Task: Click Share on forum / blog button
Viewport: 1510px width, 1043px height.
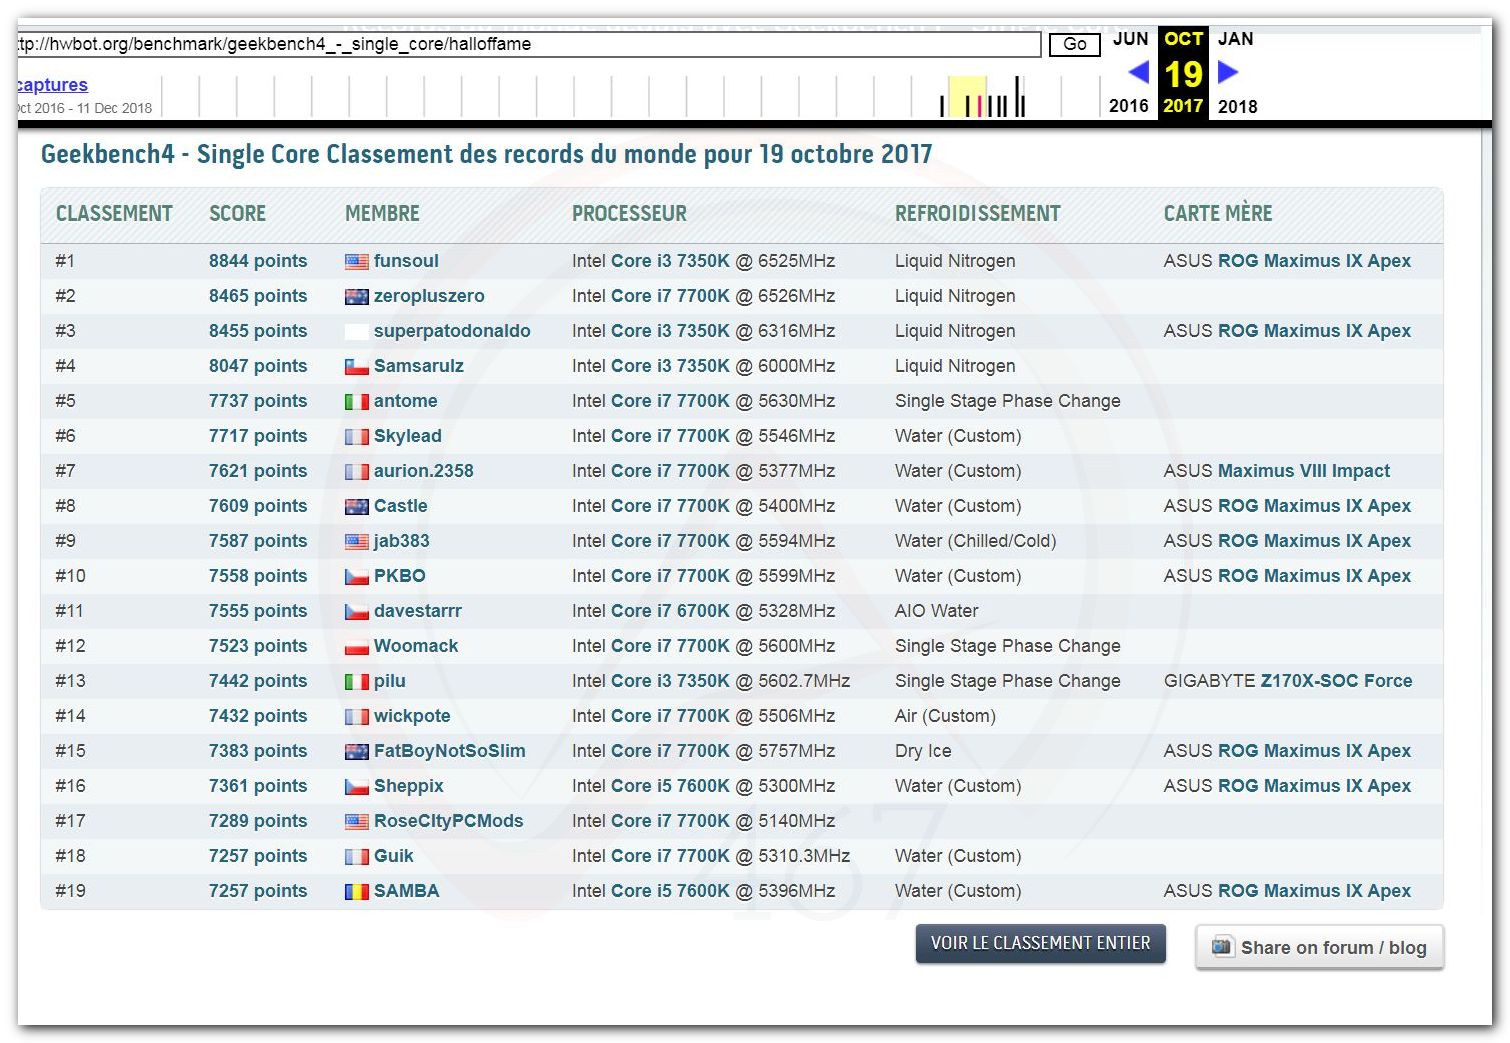Action: tap(1319, 947)
